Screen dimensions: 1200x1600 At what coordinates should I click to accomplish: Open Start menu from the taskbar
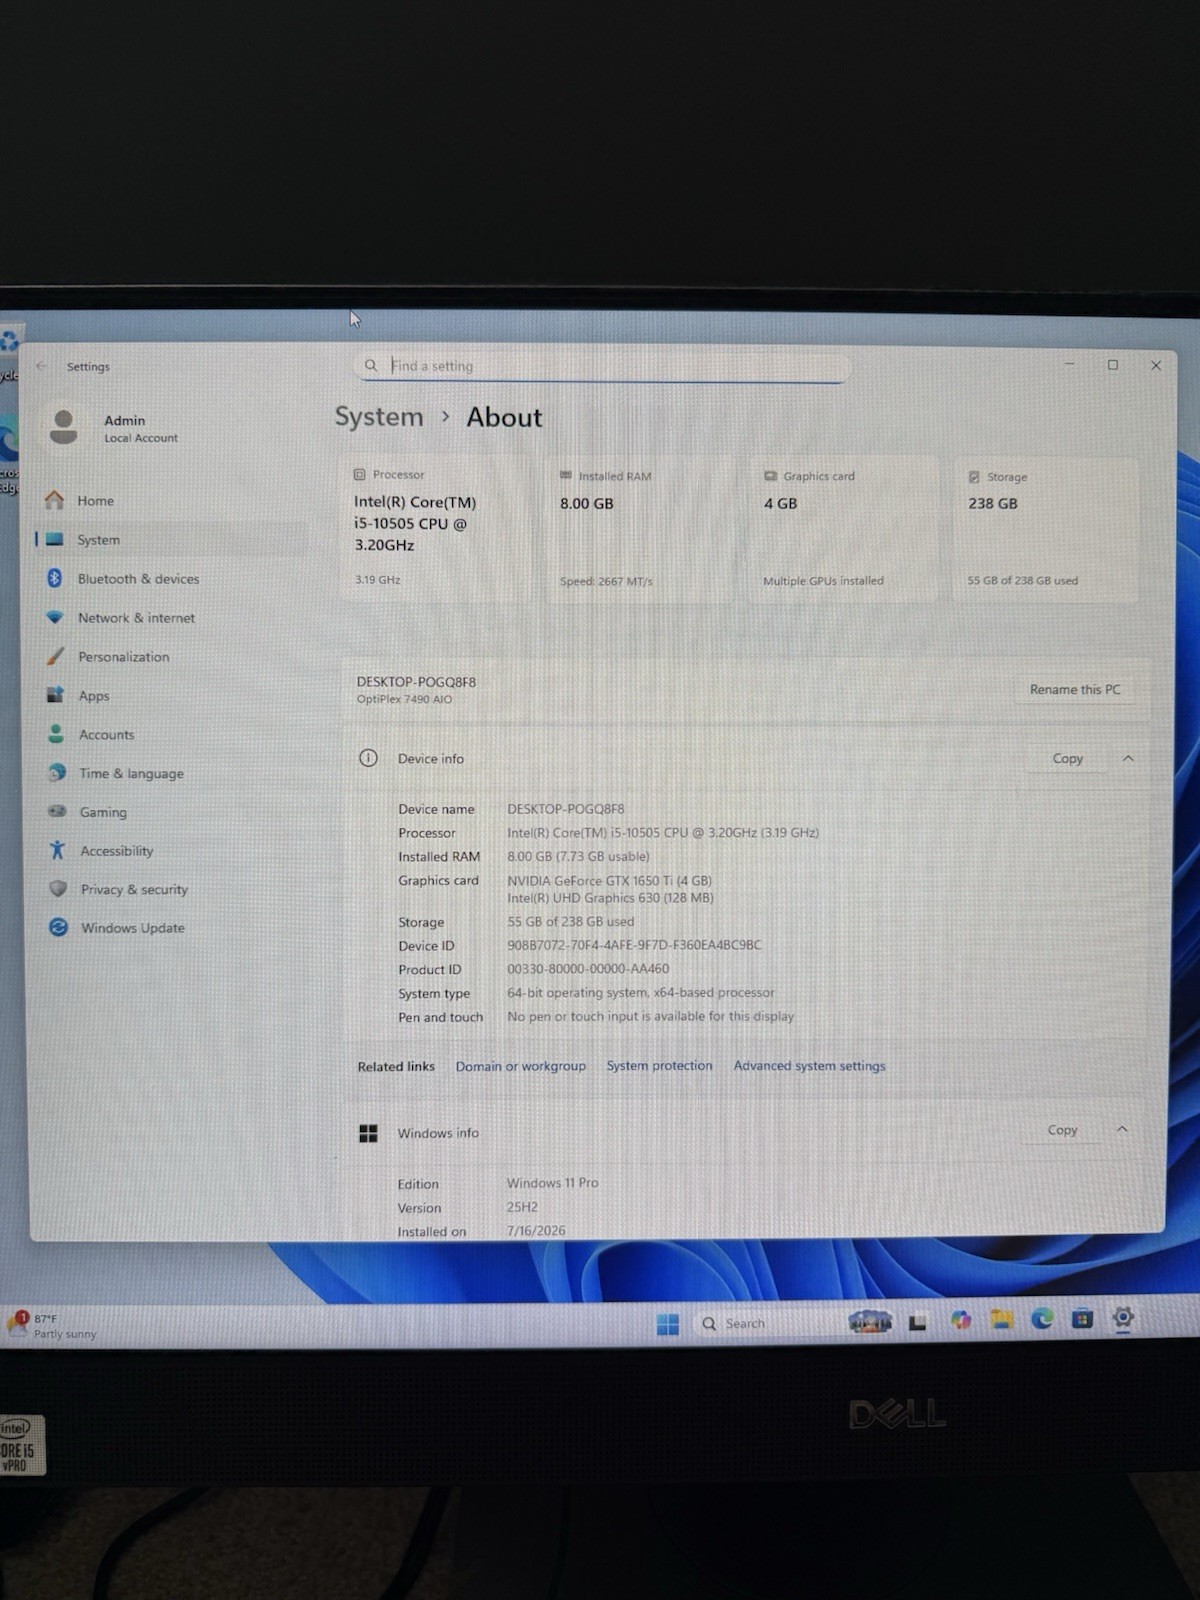(x=668, y=1324)
